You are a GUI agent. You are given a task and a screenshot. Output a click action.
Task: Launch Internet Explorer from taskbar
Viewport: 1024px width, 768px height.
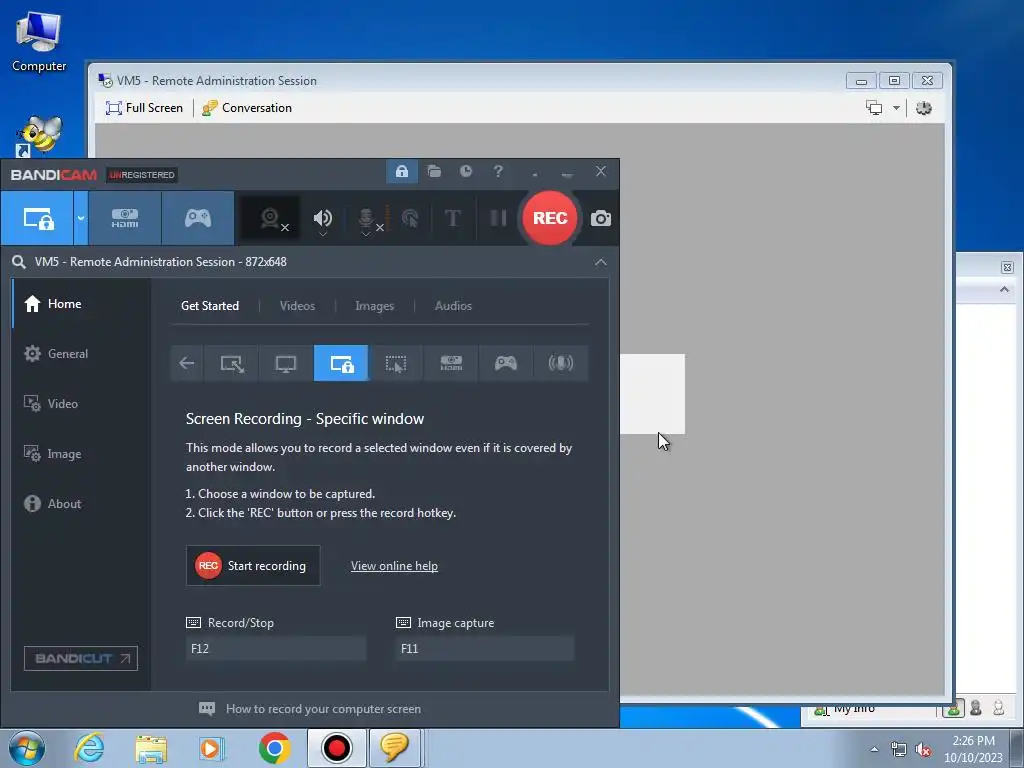click(x=89, y=748)
